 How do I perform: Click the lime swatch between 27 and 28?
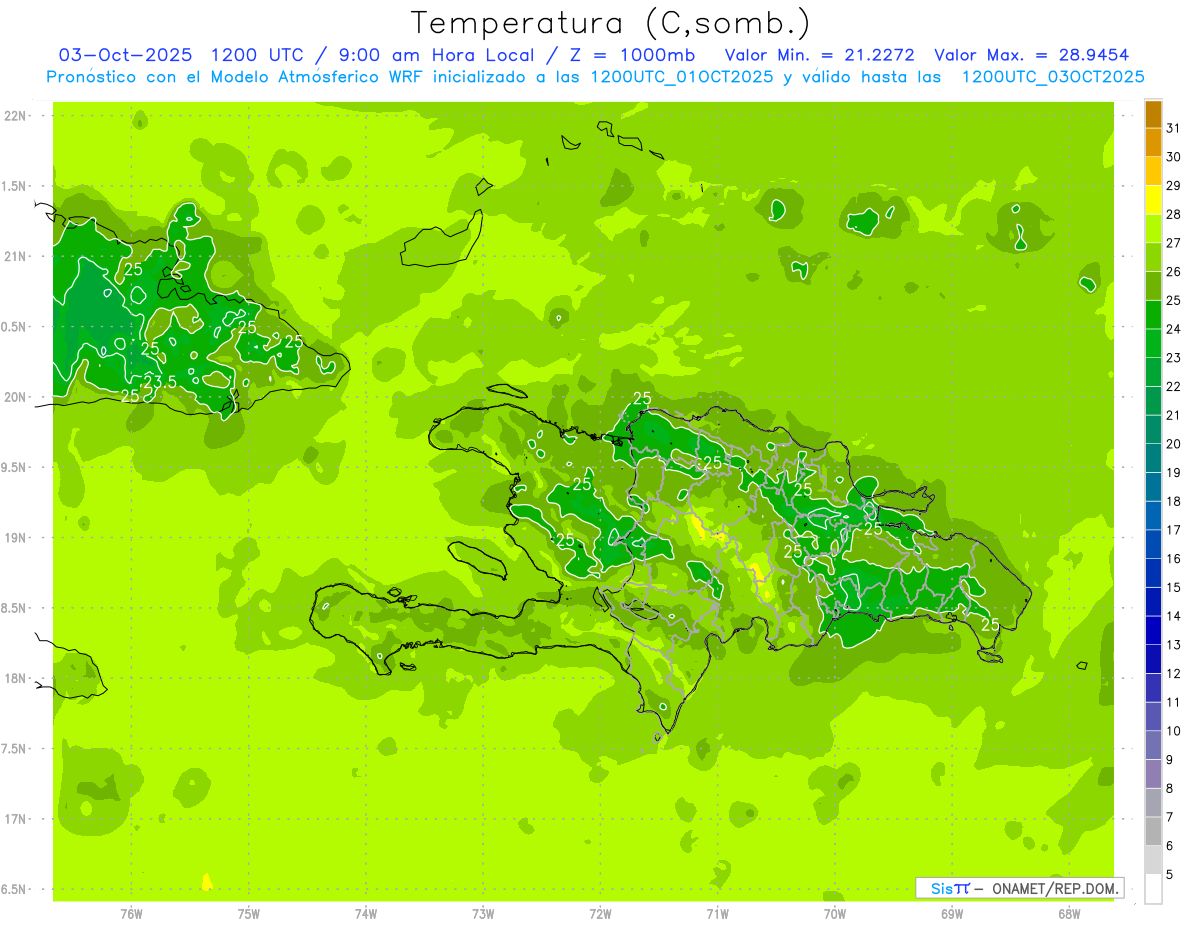(1153, 229)
